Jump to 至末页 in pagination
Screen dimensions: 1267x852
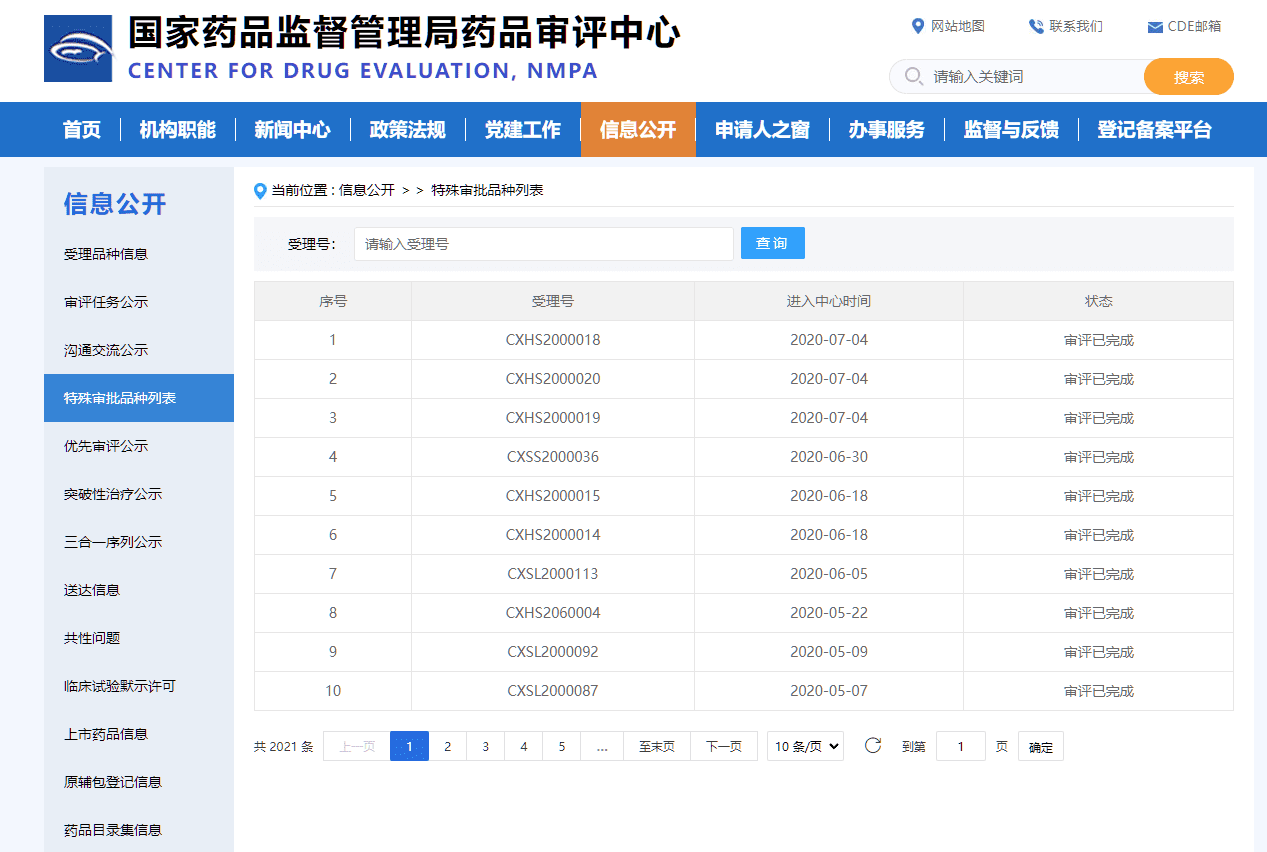(x=657, y=746)
